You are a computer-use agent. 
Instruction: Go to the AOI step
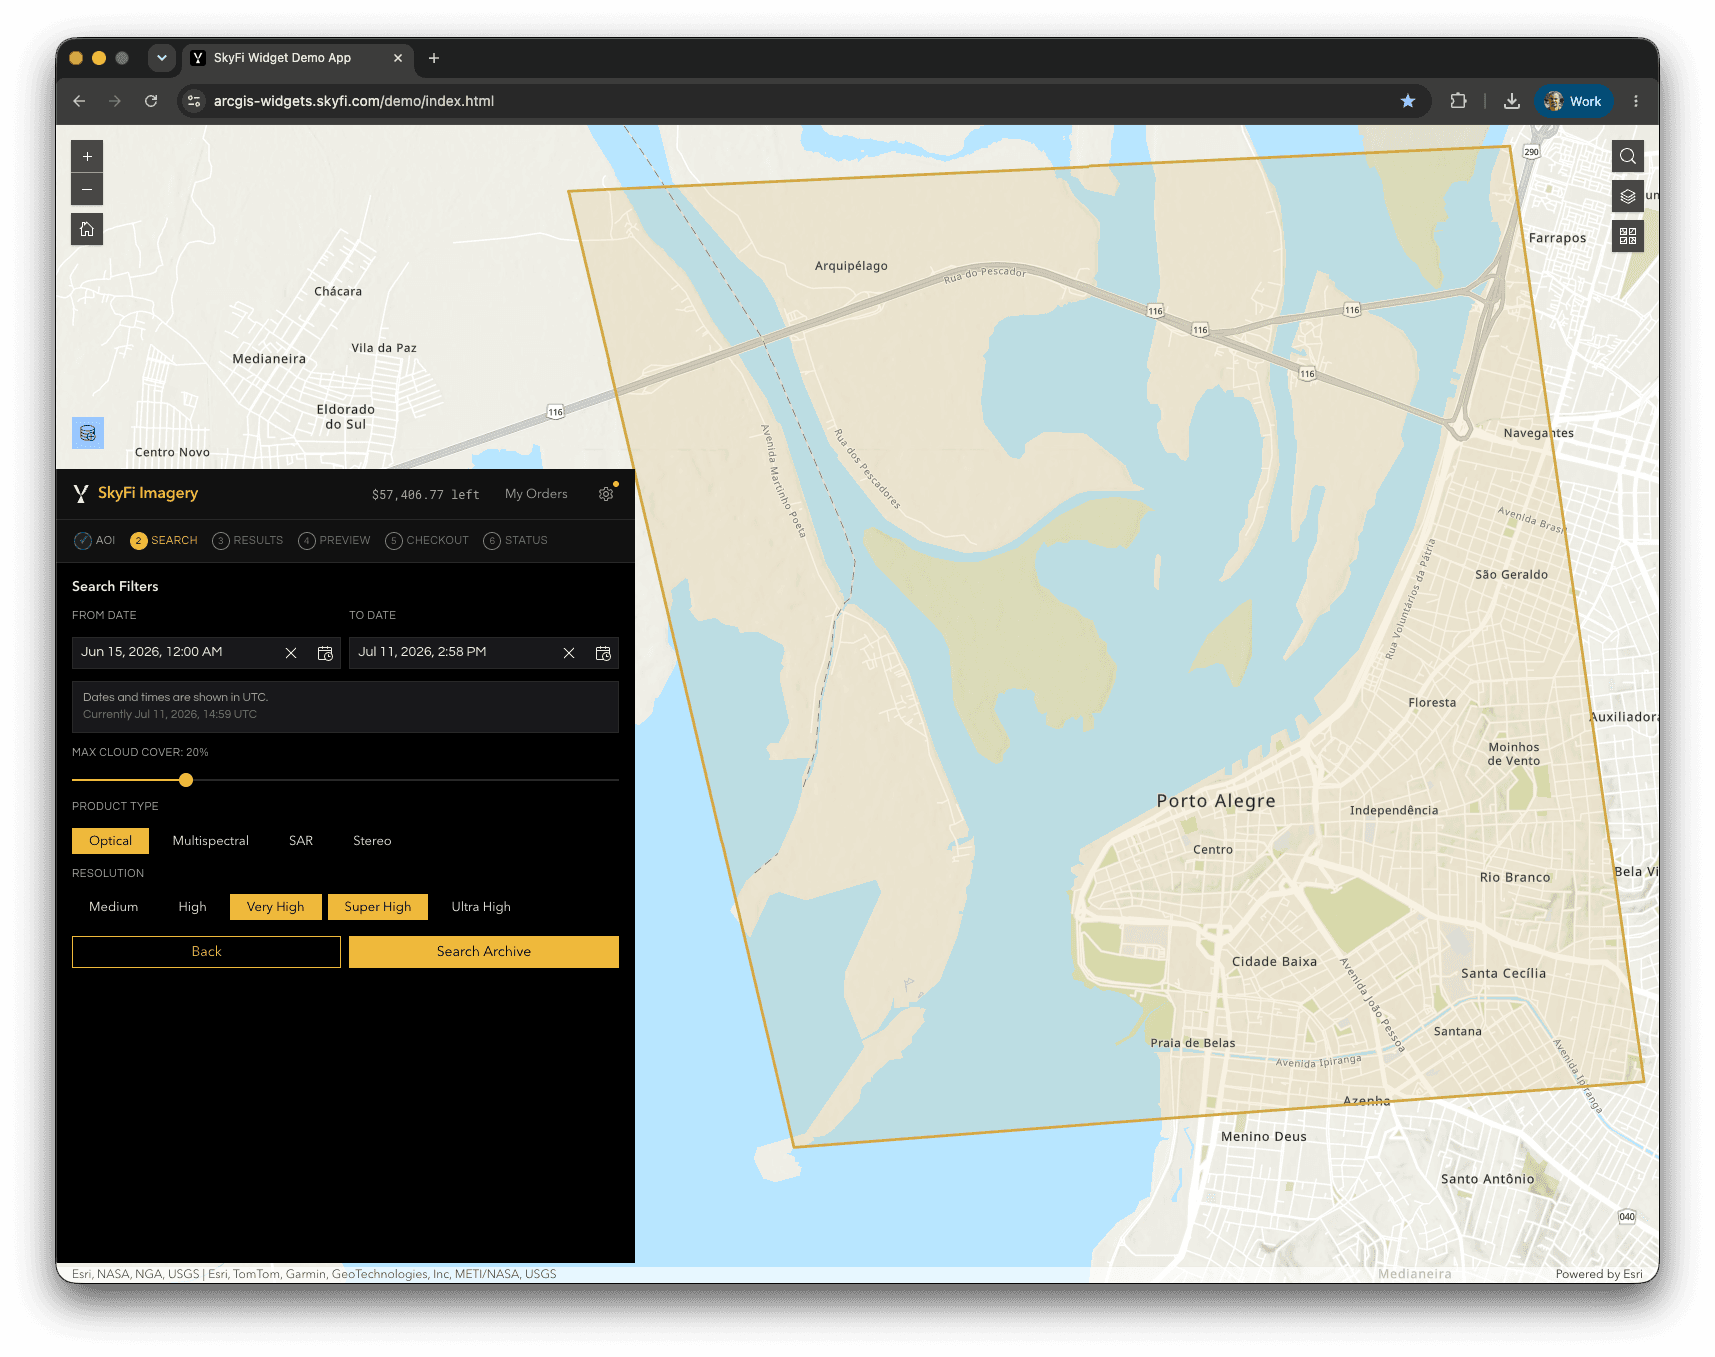(x=95, y=541)
